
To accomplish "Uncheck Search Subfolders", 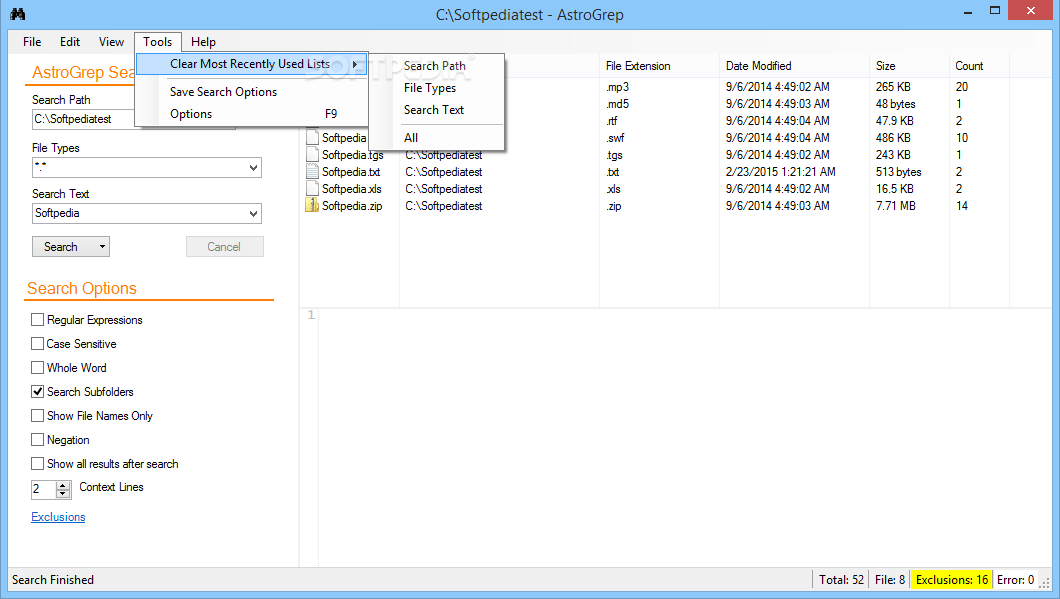I will (x=37, y=391).
